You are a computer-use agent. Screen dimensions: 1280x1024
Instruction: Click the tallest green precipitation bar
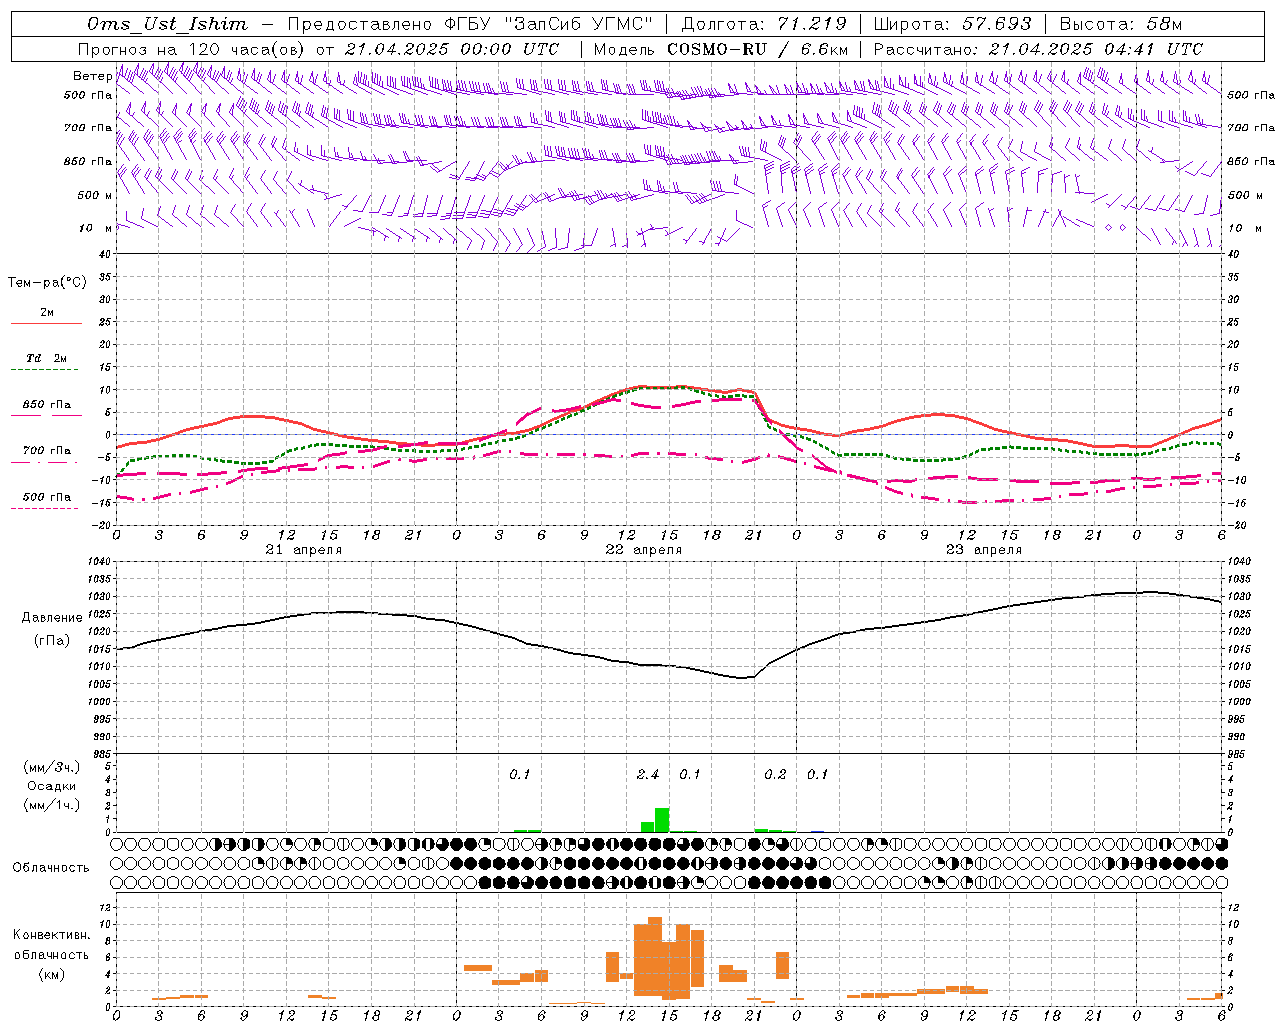pyautogui.click(x=662, y=820)
